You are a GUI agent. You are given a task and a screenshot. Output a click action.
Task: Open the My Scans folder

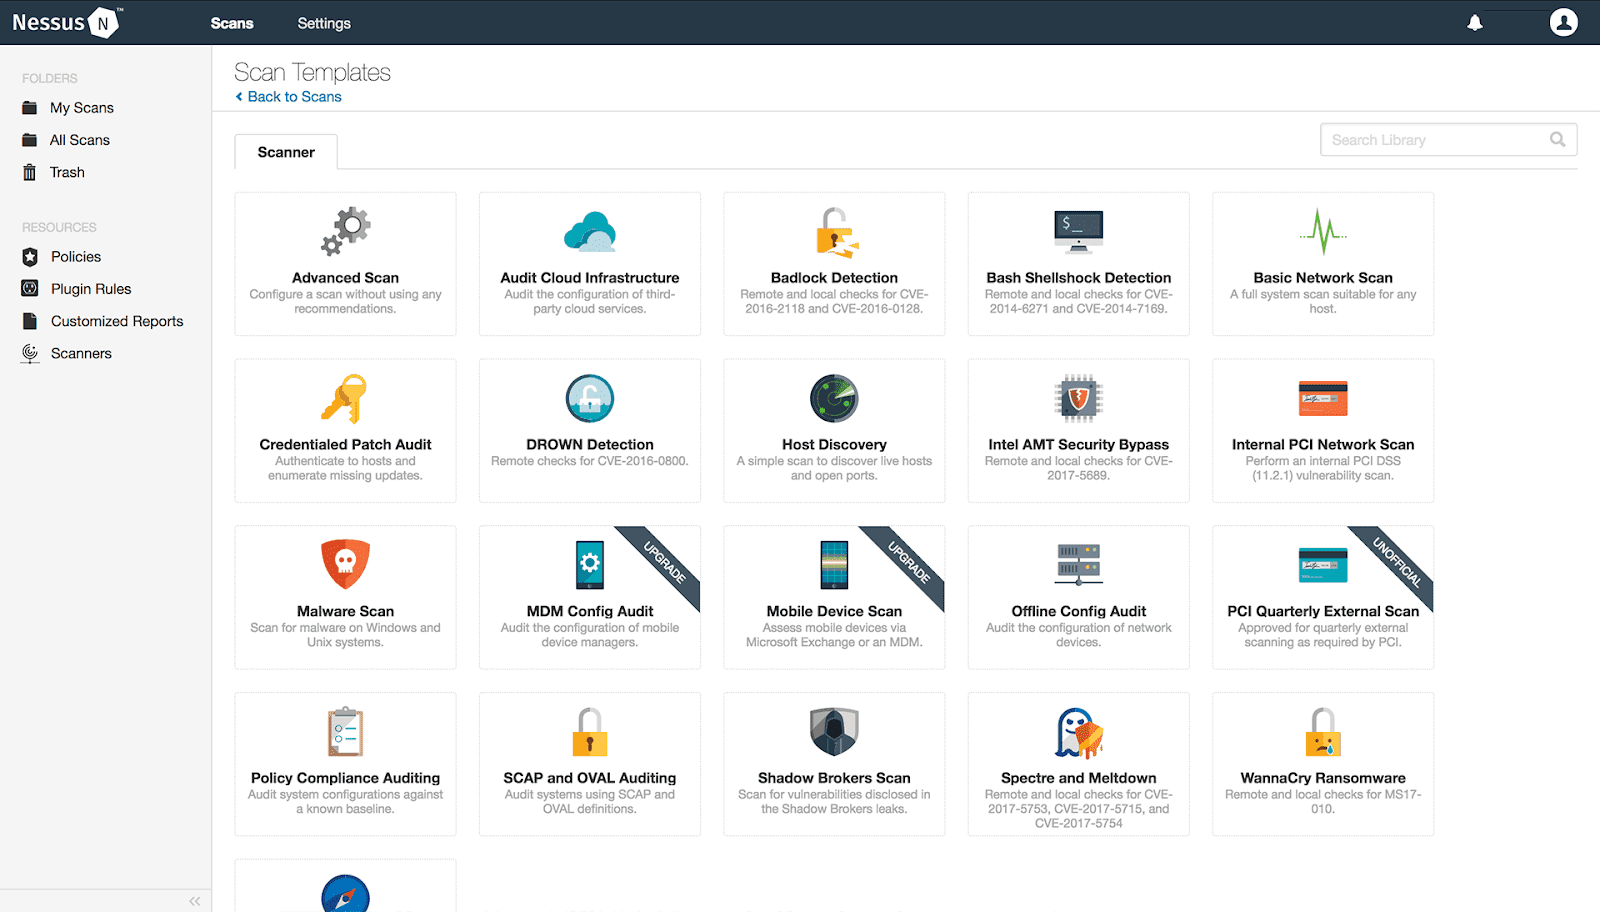point(80,107)
